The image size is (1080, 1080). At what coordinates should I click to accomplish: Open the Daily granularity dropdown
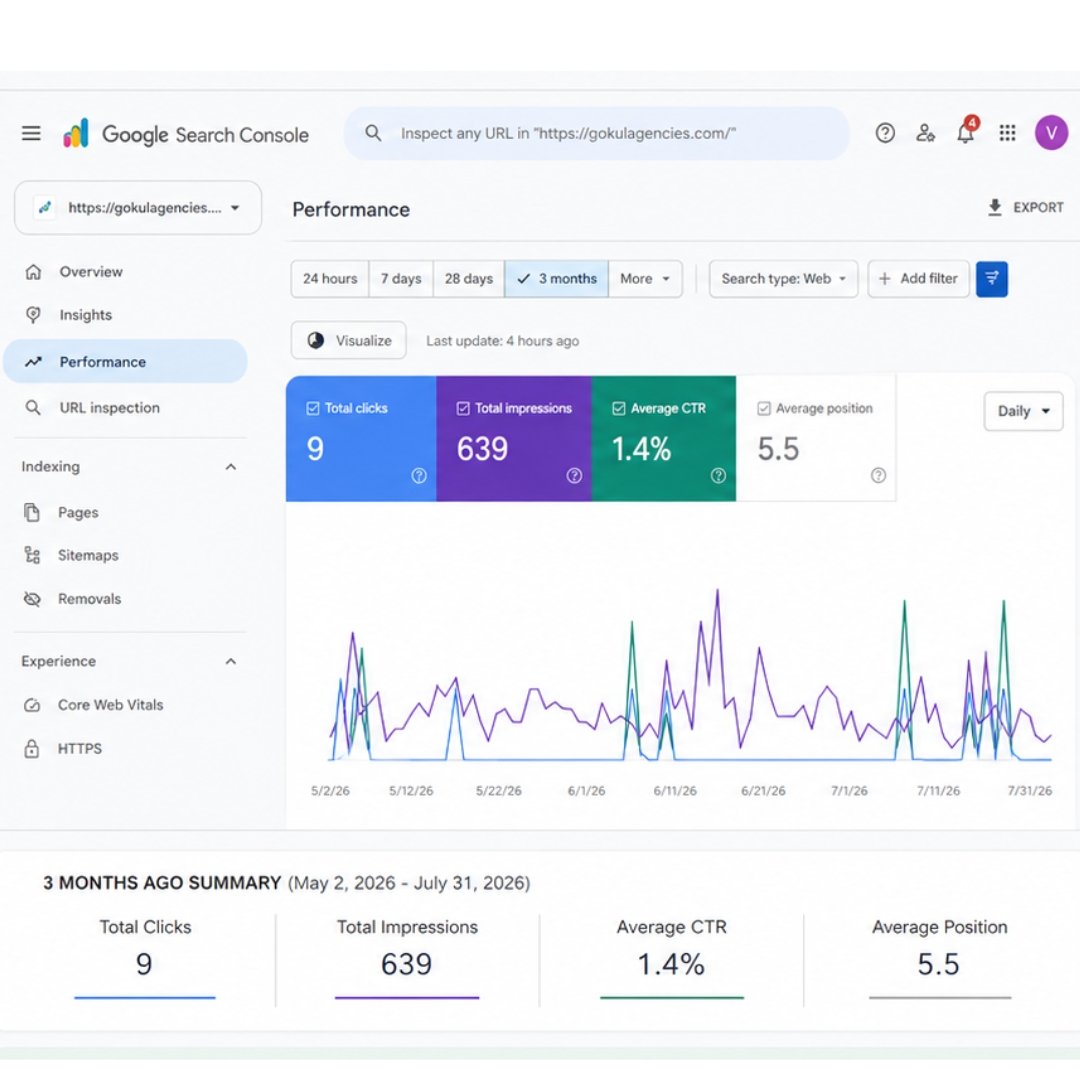tap(1023, 411)
